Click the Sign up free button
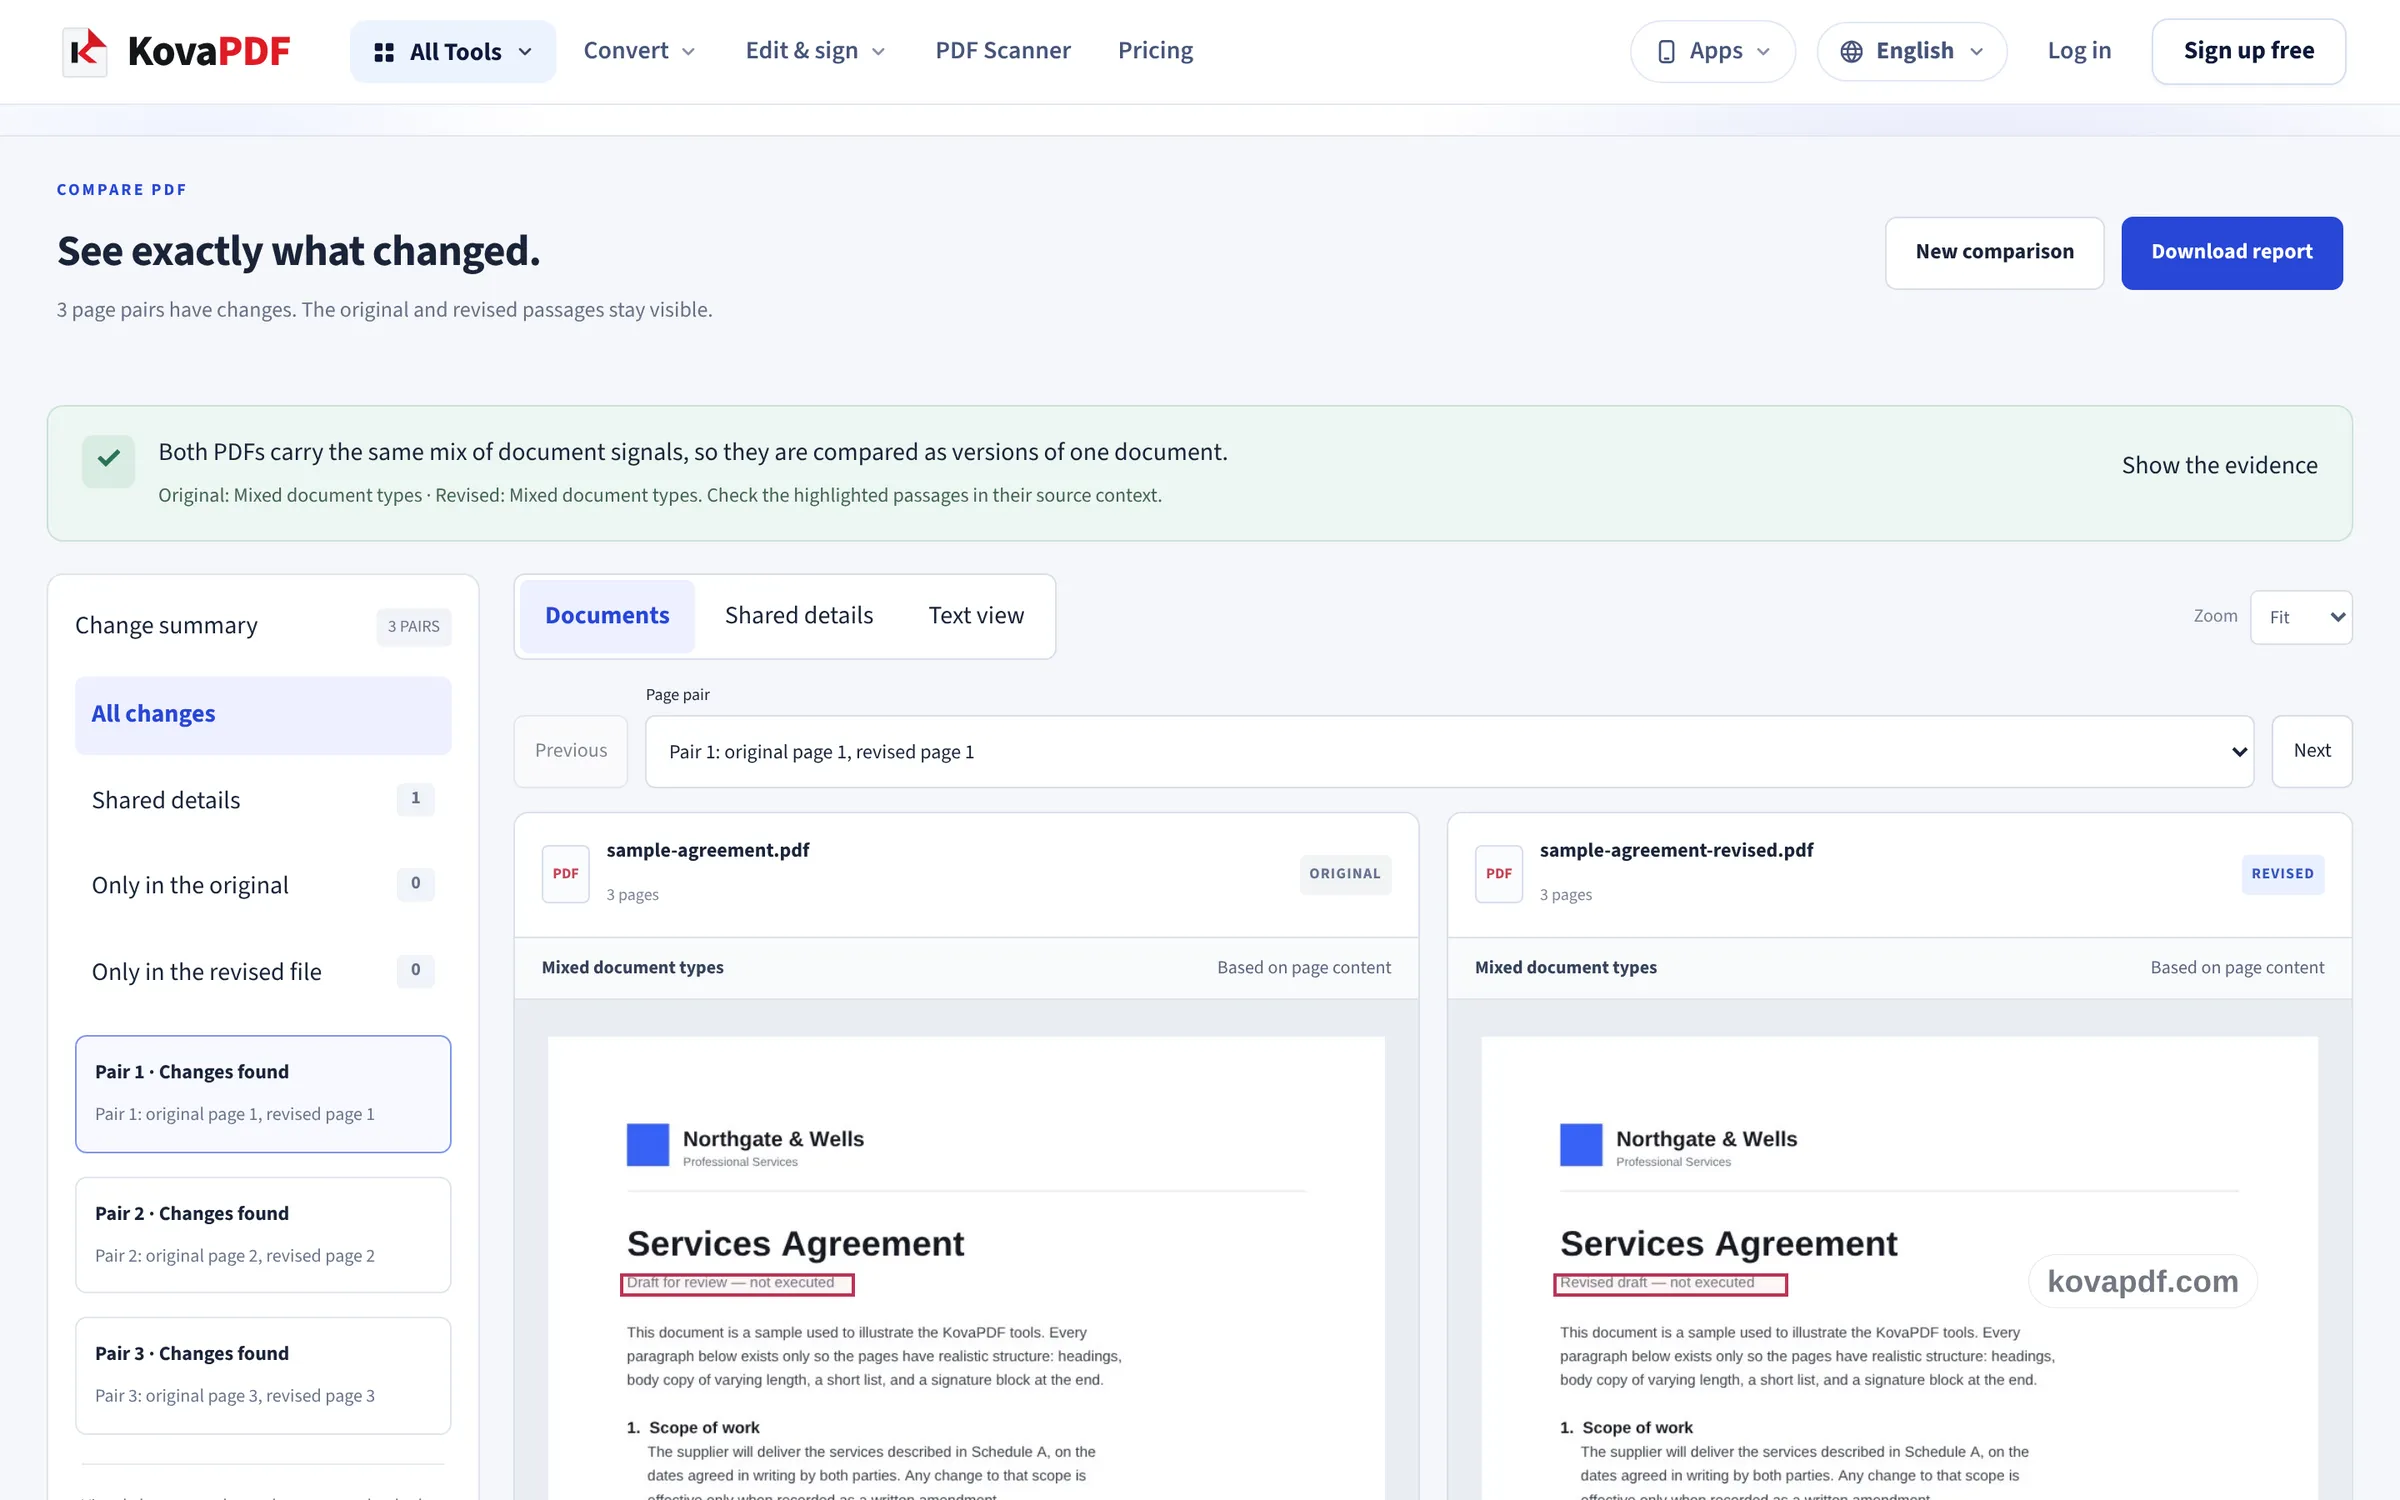Viewport: 2400px width, 1500px height. pyautogui.click(x=2249, y=51)
